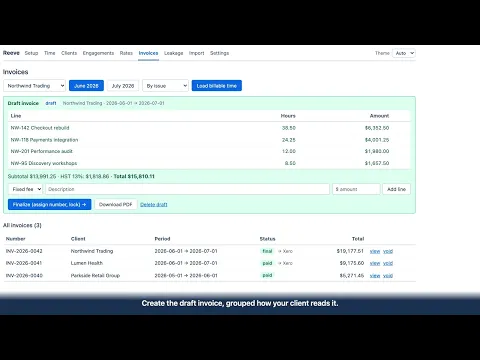Click invoice number INV-2026-0040

[24, 275]
